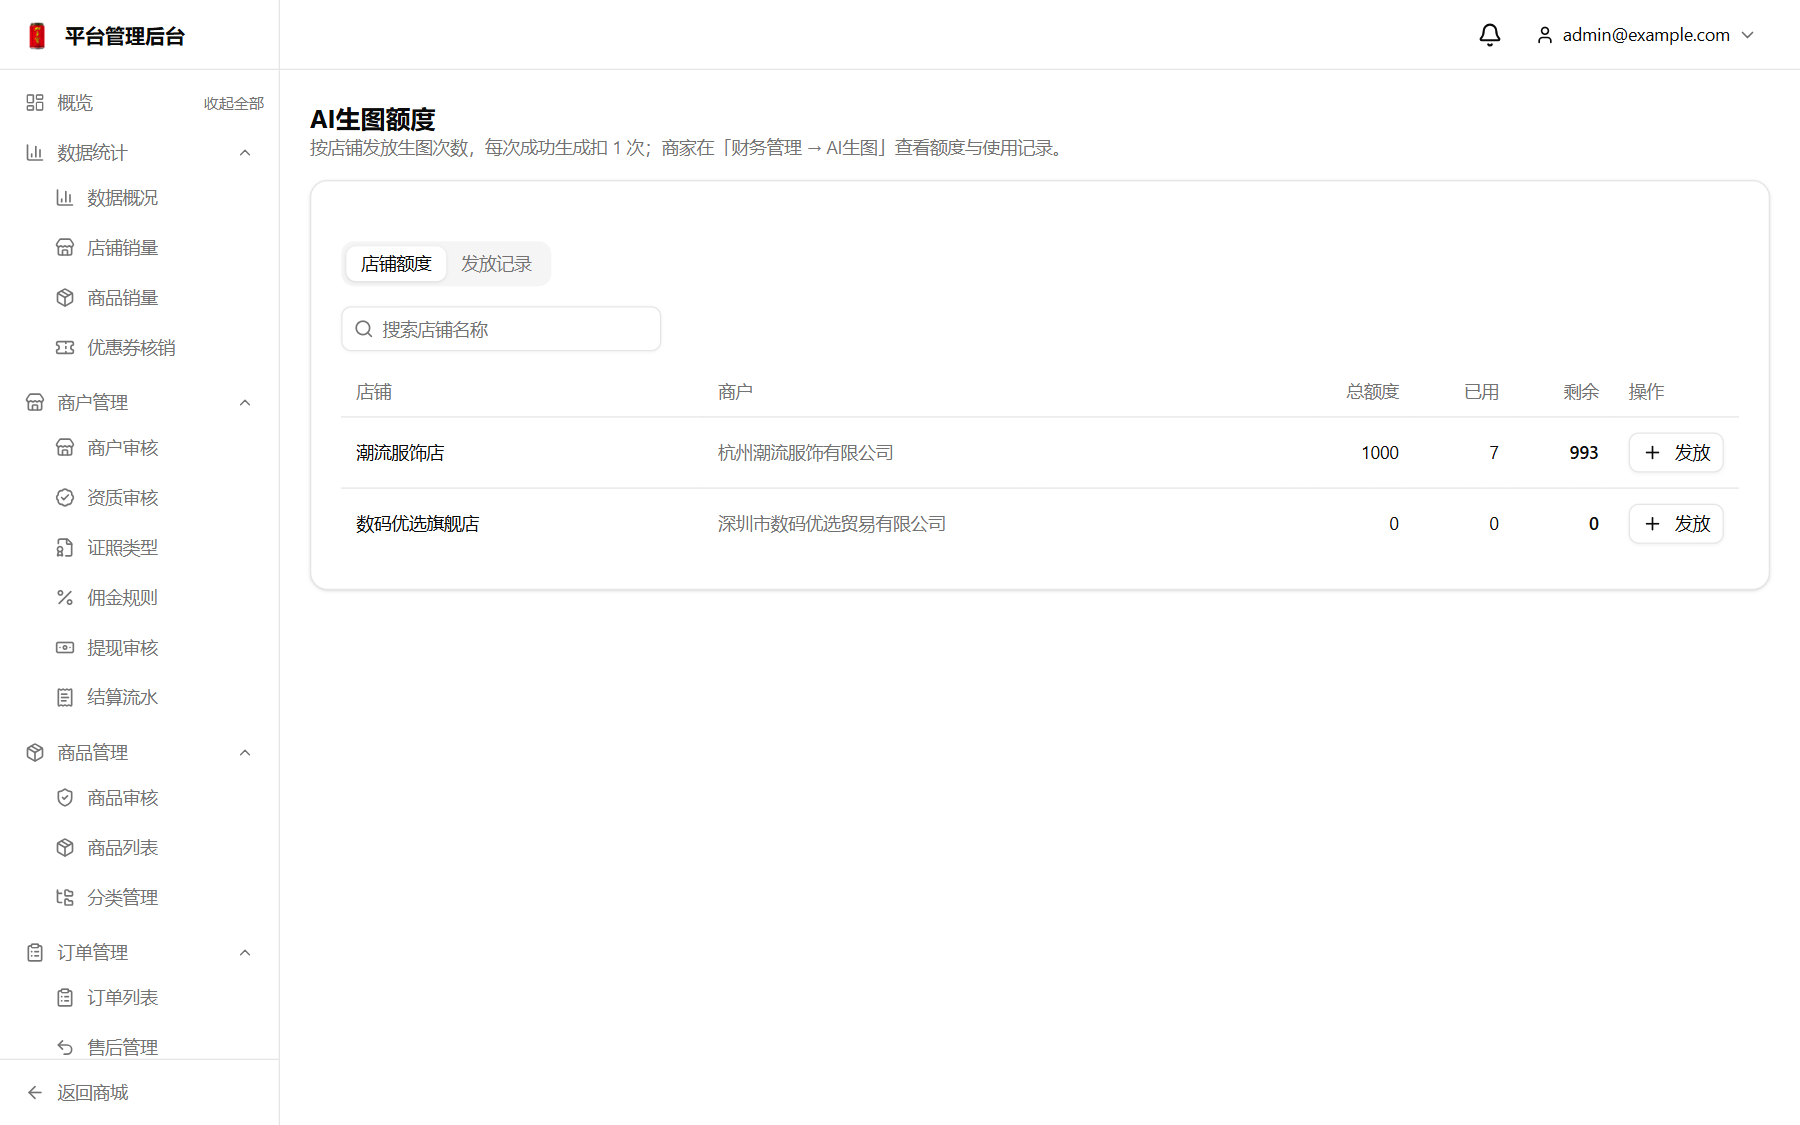Open 佣金规则 percent icon item
Screen dimensions: 1800x1125
(x=65, y=598)
